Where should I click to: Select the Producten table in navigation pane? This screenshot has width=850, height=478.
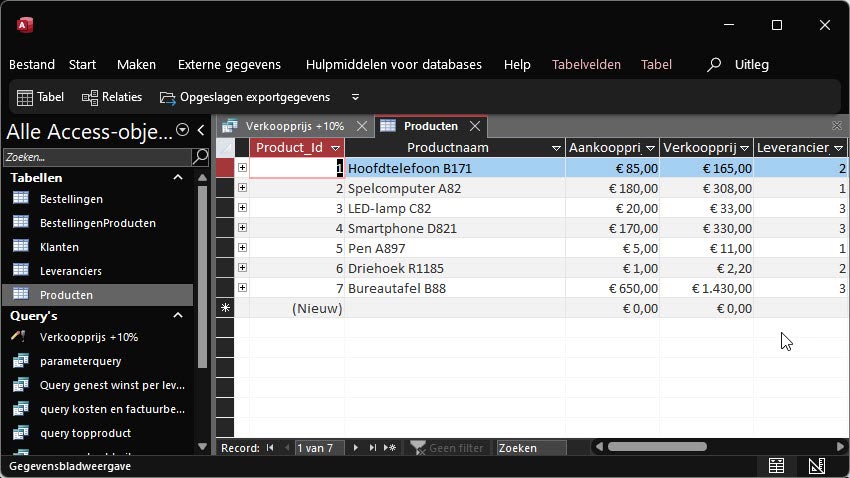tap(98, 295)
